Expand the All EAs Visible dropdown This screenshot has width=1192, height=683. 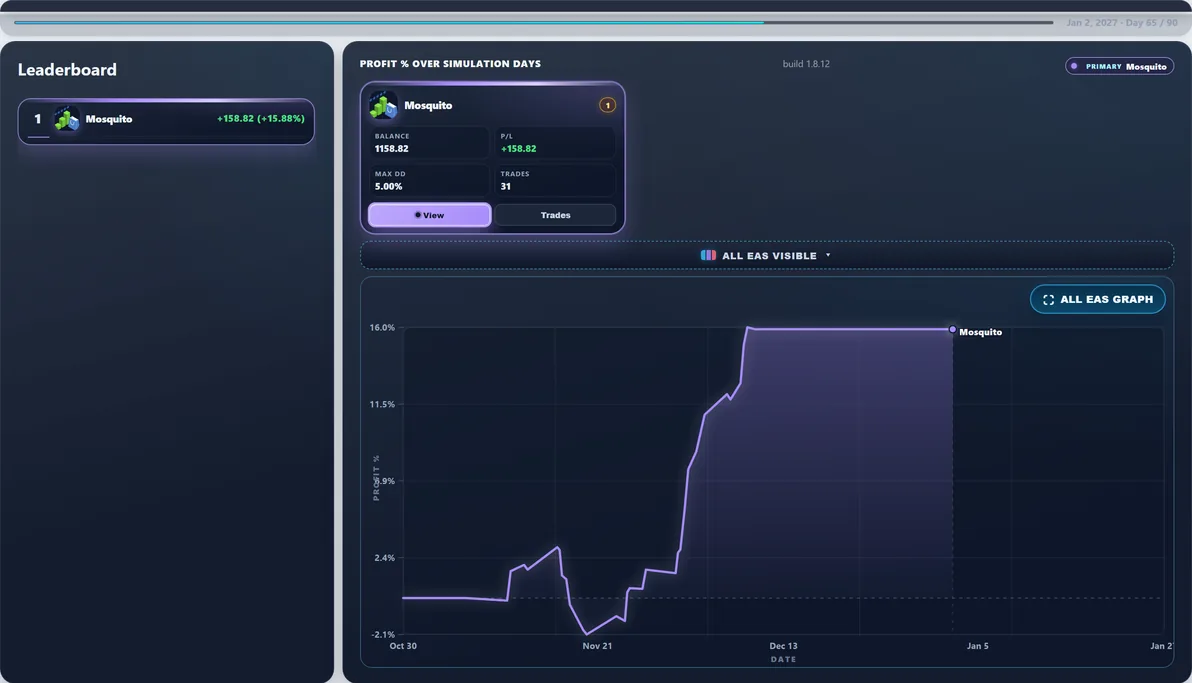point(766,256)
